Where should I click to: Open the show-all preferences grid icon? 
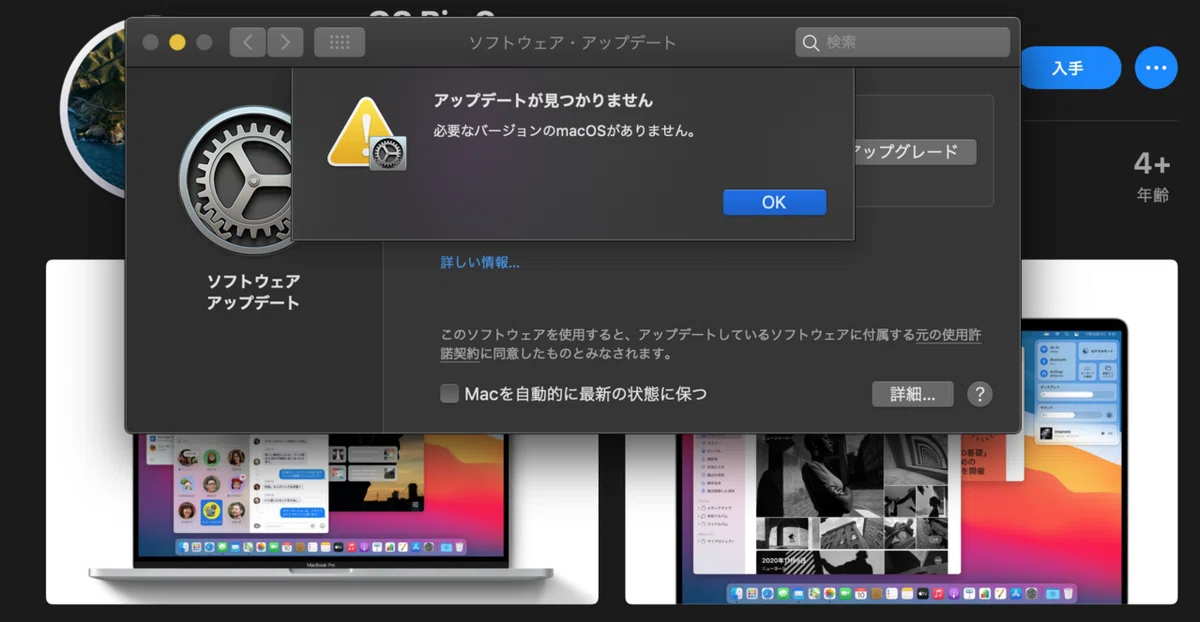[x=339, y=42]
